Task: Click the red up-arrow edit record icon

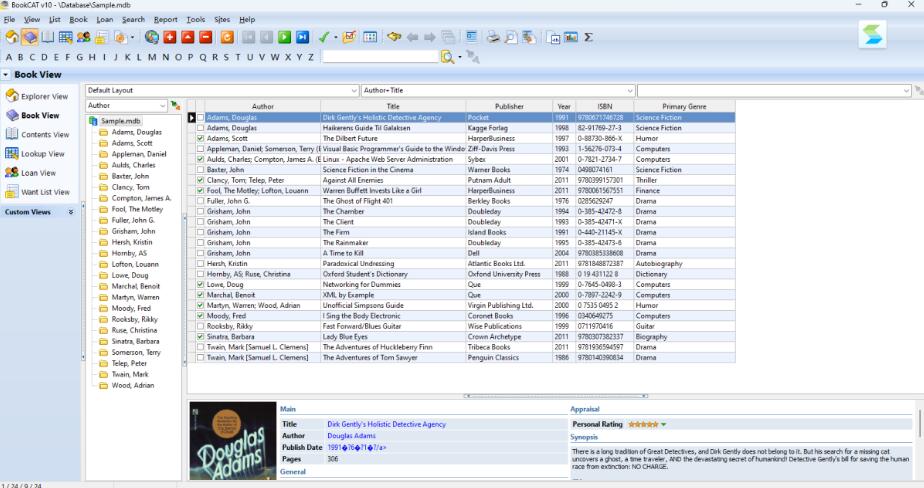Action: 187,37
